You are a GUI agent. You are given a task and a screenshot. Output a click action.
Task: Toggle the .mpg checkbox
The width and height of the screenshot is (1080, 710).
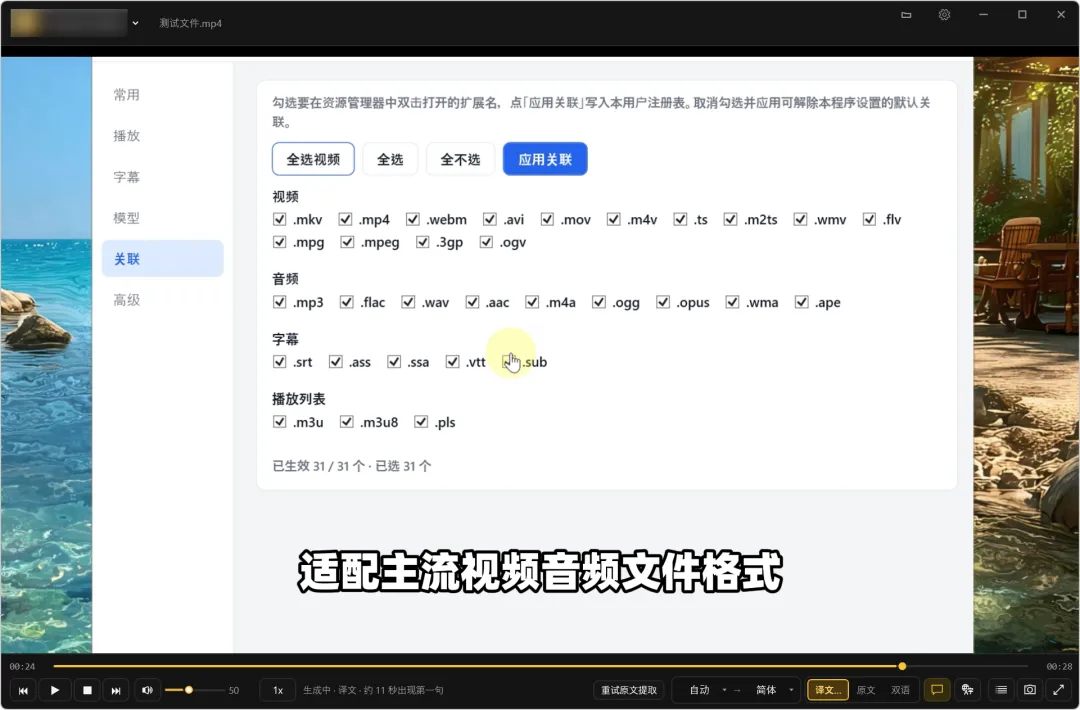[x=279, y=242]
